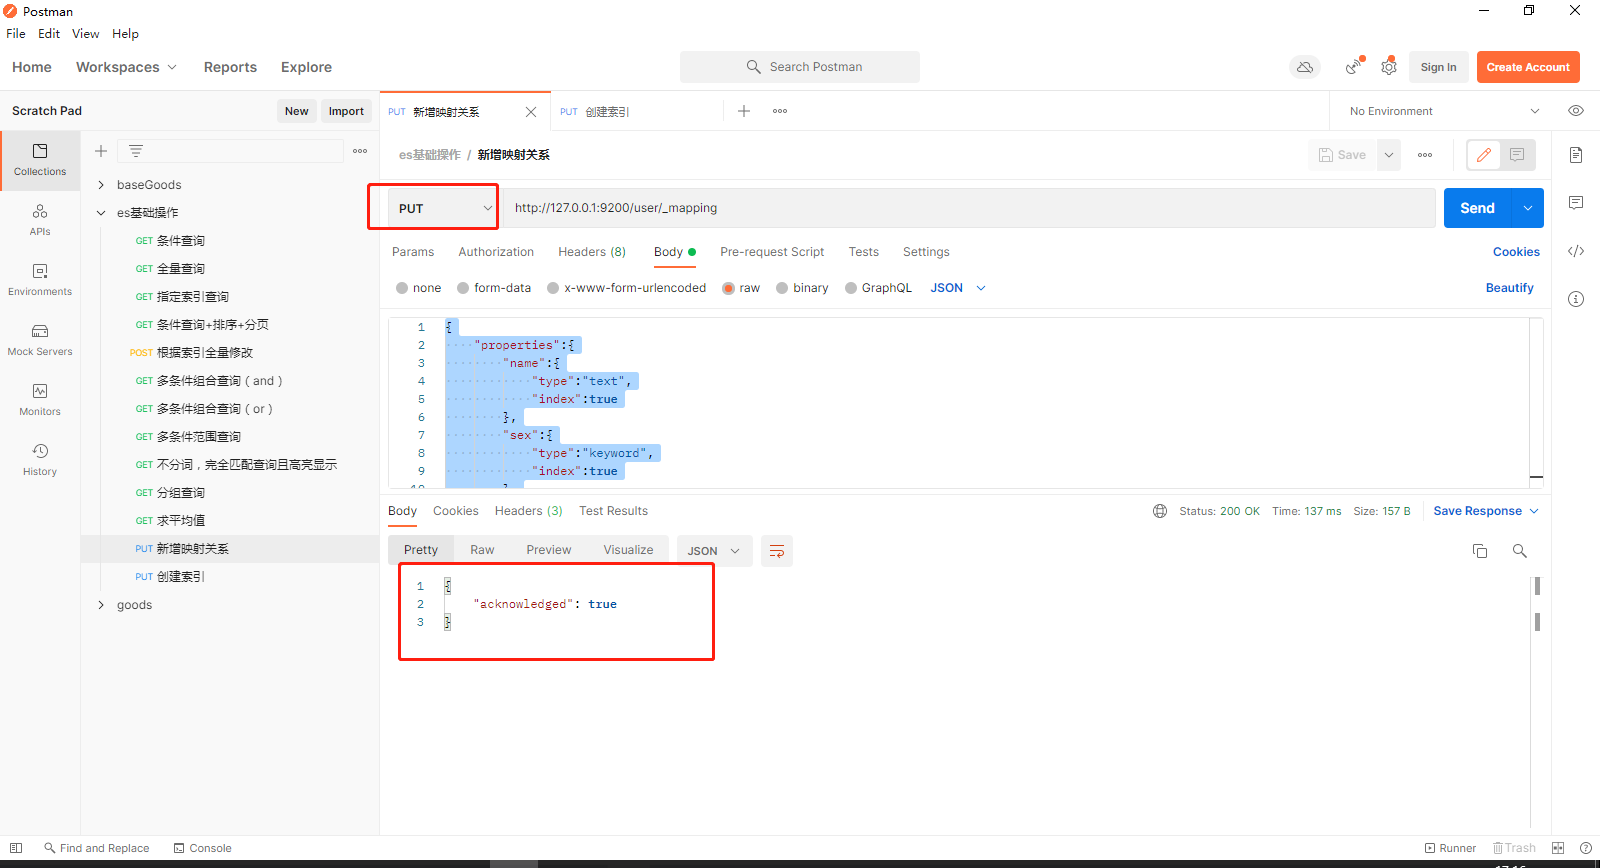Open the Save button dropdown arrow

[x=1389, y=155]
